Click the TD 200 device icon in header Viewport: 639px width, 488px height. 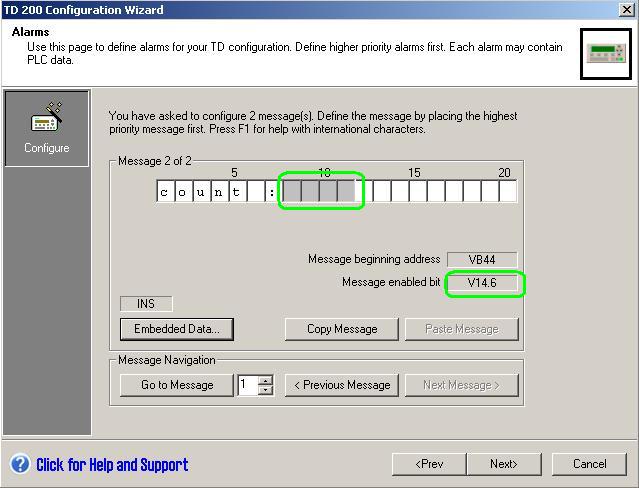(606, 54)
